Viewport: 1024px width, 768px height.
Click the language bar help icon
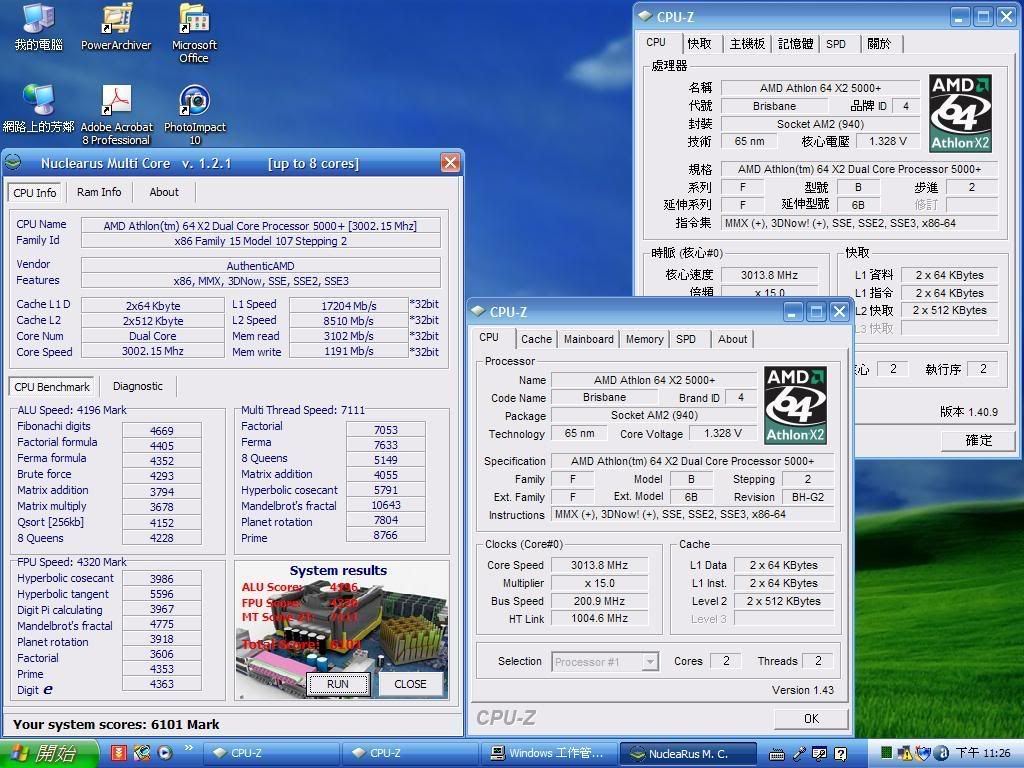(840, 754)
